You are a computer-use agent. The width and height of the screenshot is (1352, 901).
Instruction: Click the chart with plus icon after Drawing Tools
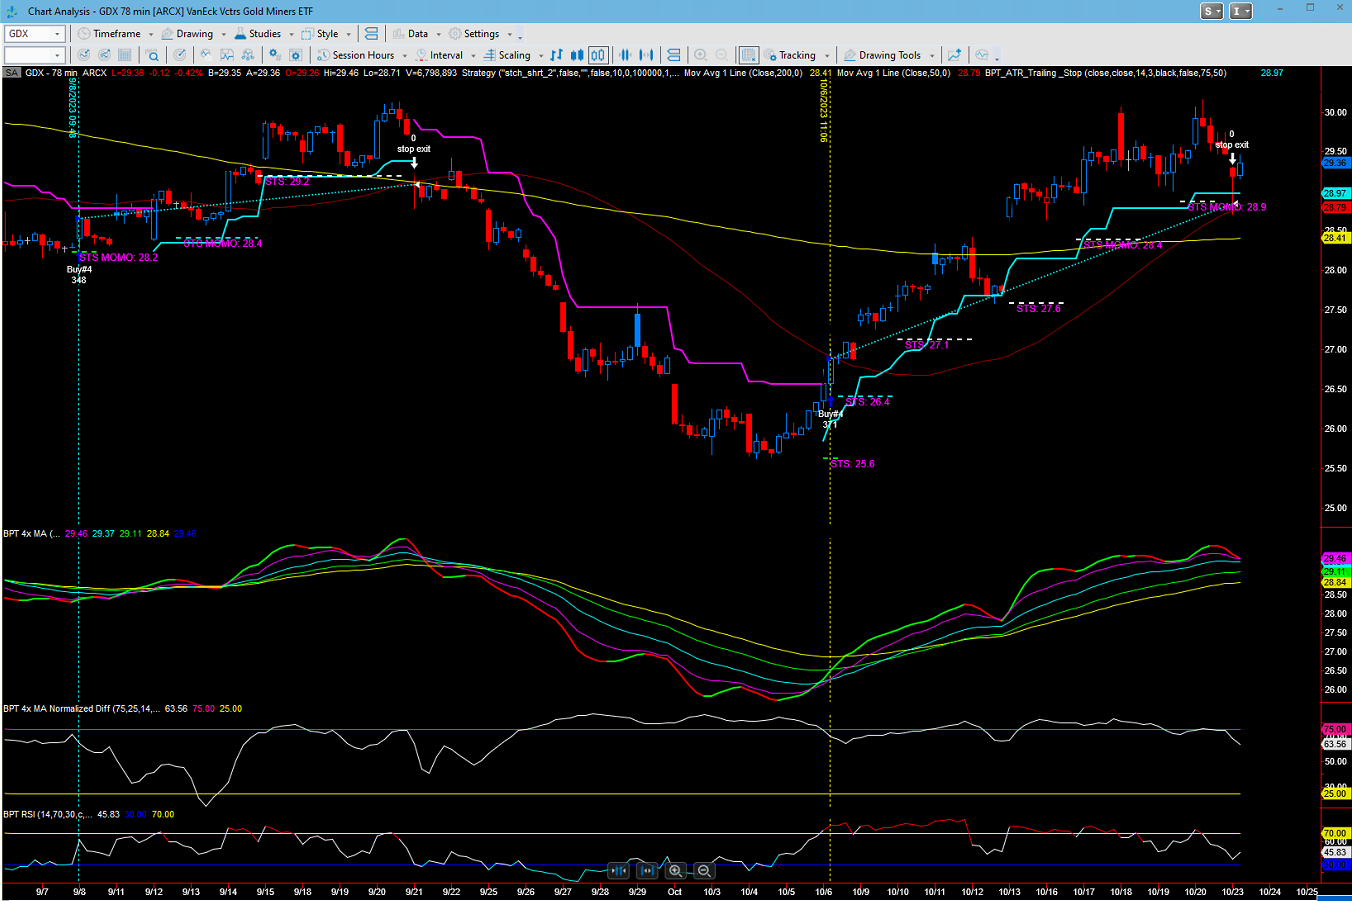point(954,55)
